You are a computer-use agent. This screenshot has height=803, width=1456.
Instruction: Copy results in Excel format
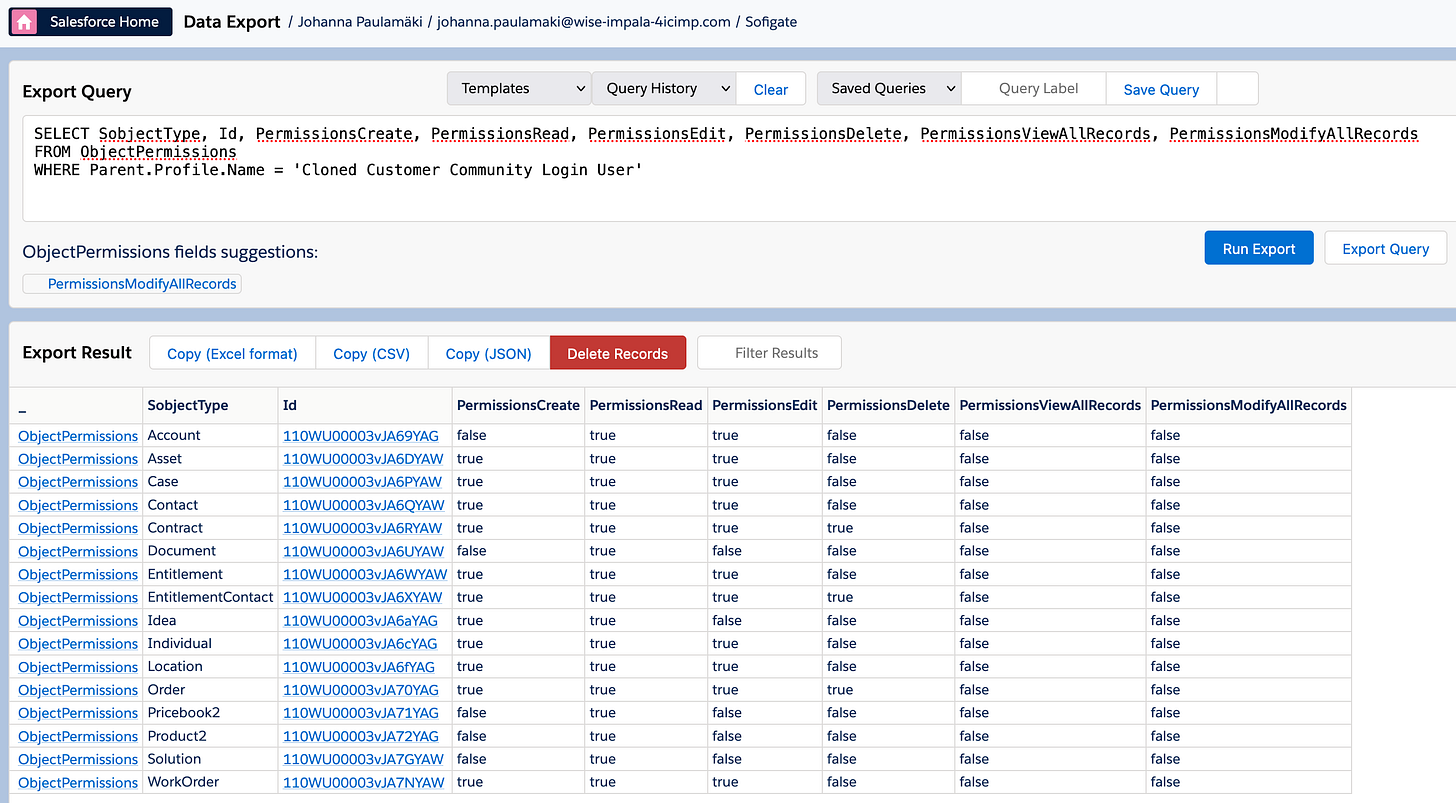click(232, 353)
